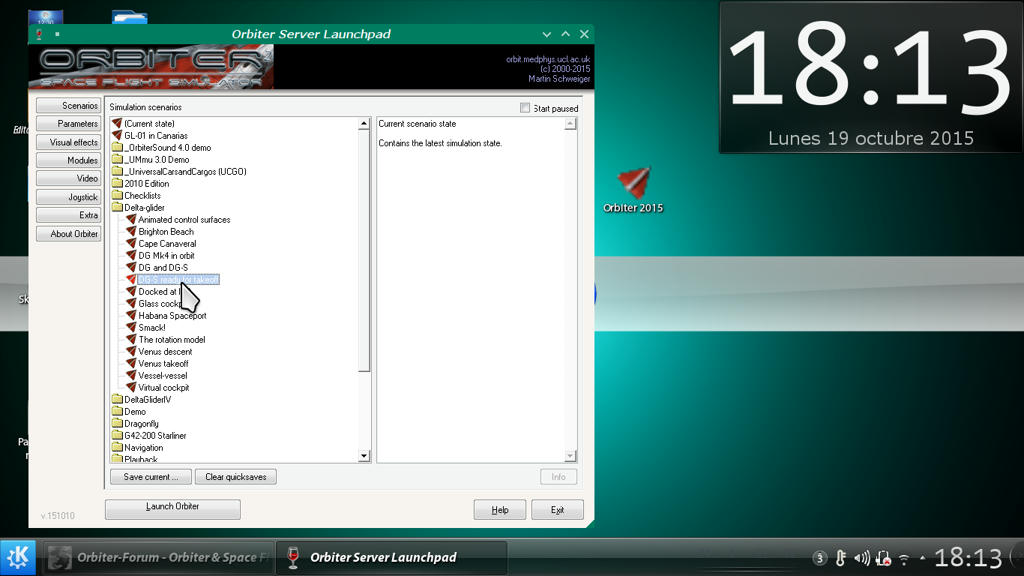The width and height of the screenshot is (1024, 576).
Task: Expand the Navigation folder icon
Action: tap(117, 447)
